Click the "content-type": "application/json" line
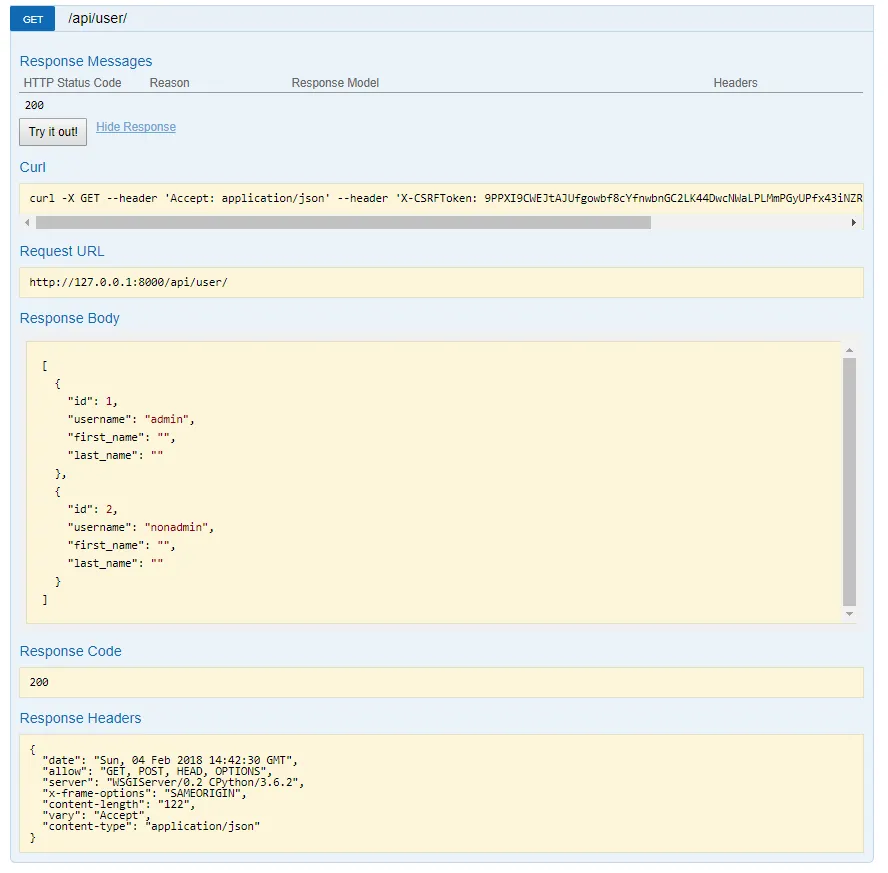The width and height of the screenshot is (888, 873). click(151, 826)
